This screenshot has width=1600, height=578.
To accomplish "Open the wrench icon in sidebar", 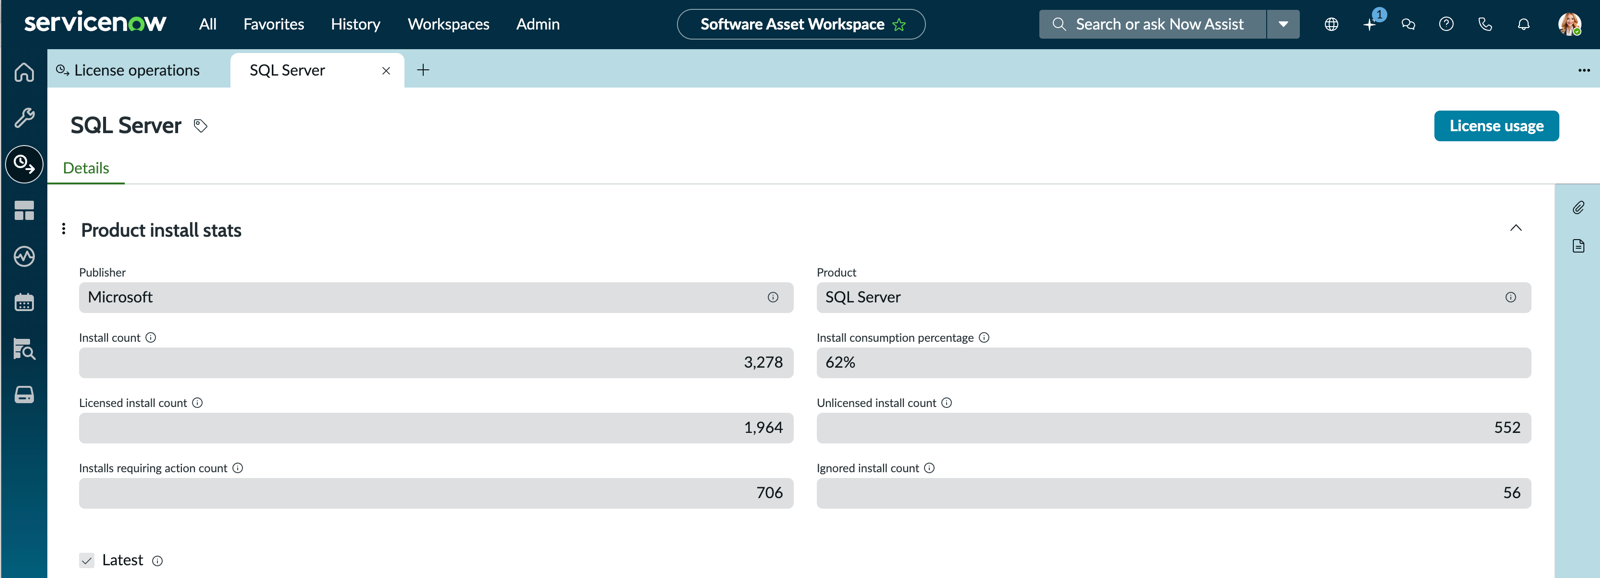I will point(24,118).
